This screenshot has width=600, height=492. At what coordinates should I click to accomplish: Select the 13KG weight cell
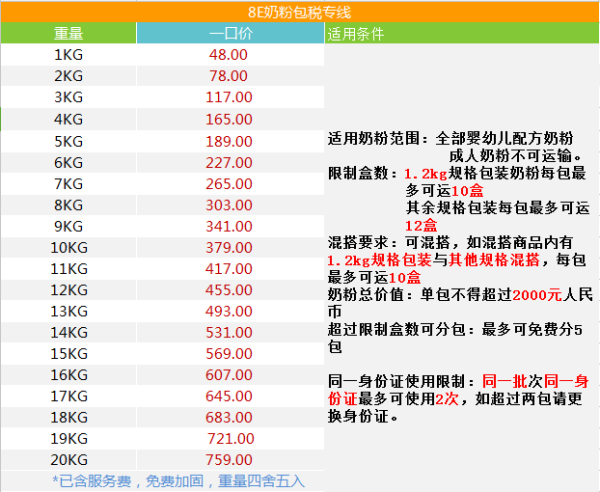point(68,311)
